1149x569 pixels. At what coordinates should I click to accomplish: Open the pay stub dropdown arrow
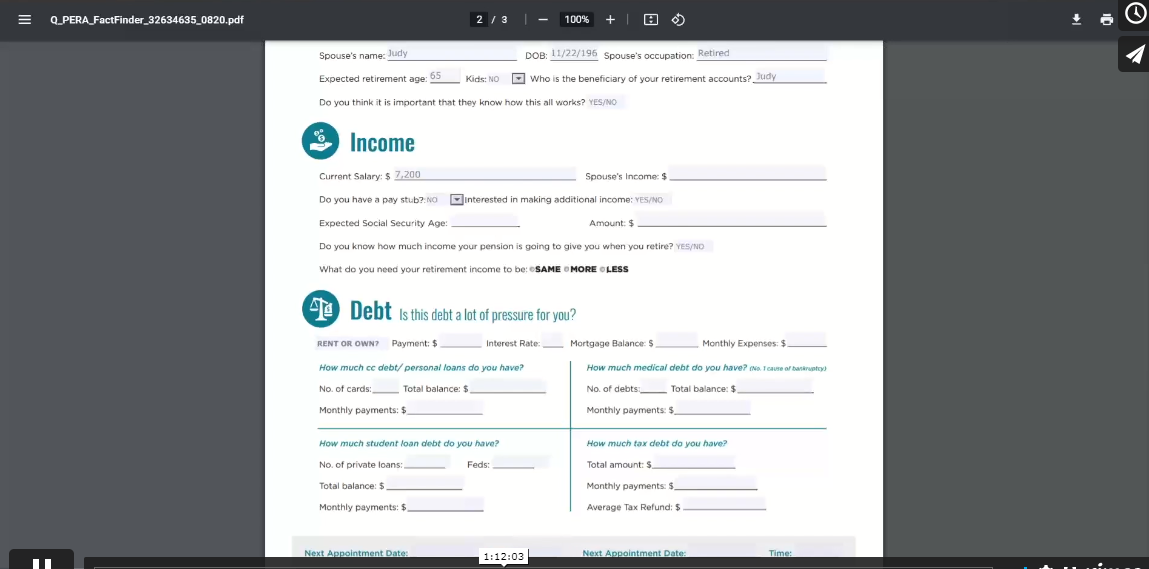(x=457, y=199)
